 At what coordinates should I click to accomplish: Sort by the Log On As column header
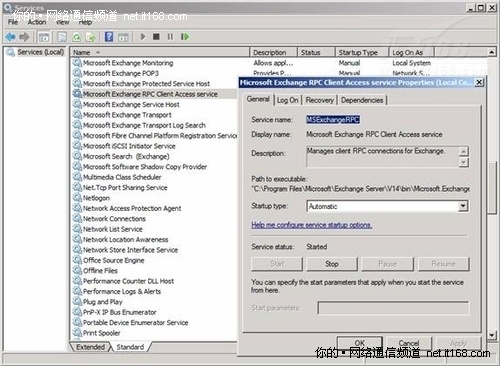411,52
